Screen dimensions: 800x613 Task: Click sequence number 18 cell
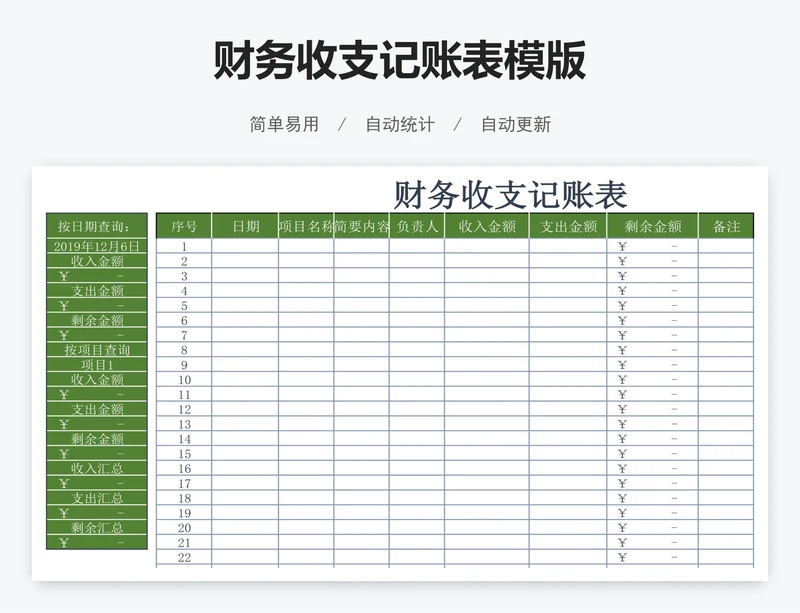(184, 498)
